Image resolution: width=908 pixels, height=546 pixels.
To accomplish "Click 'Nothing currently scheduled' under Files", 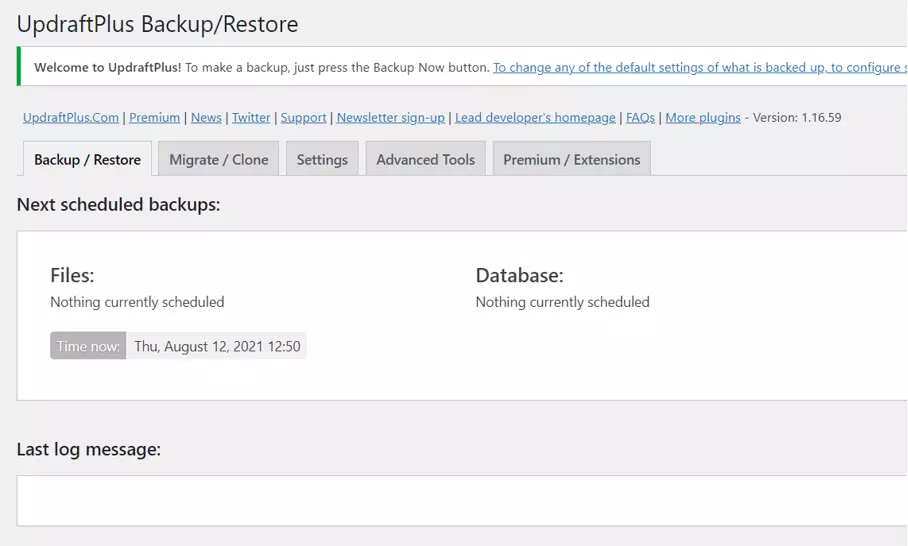I will pos(137,302).
